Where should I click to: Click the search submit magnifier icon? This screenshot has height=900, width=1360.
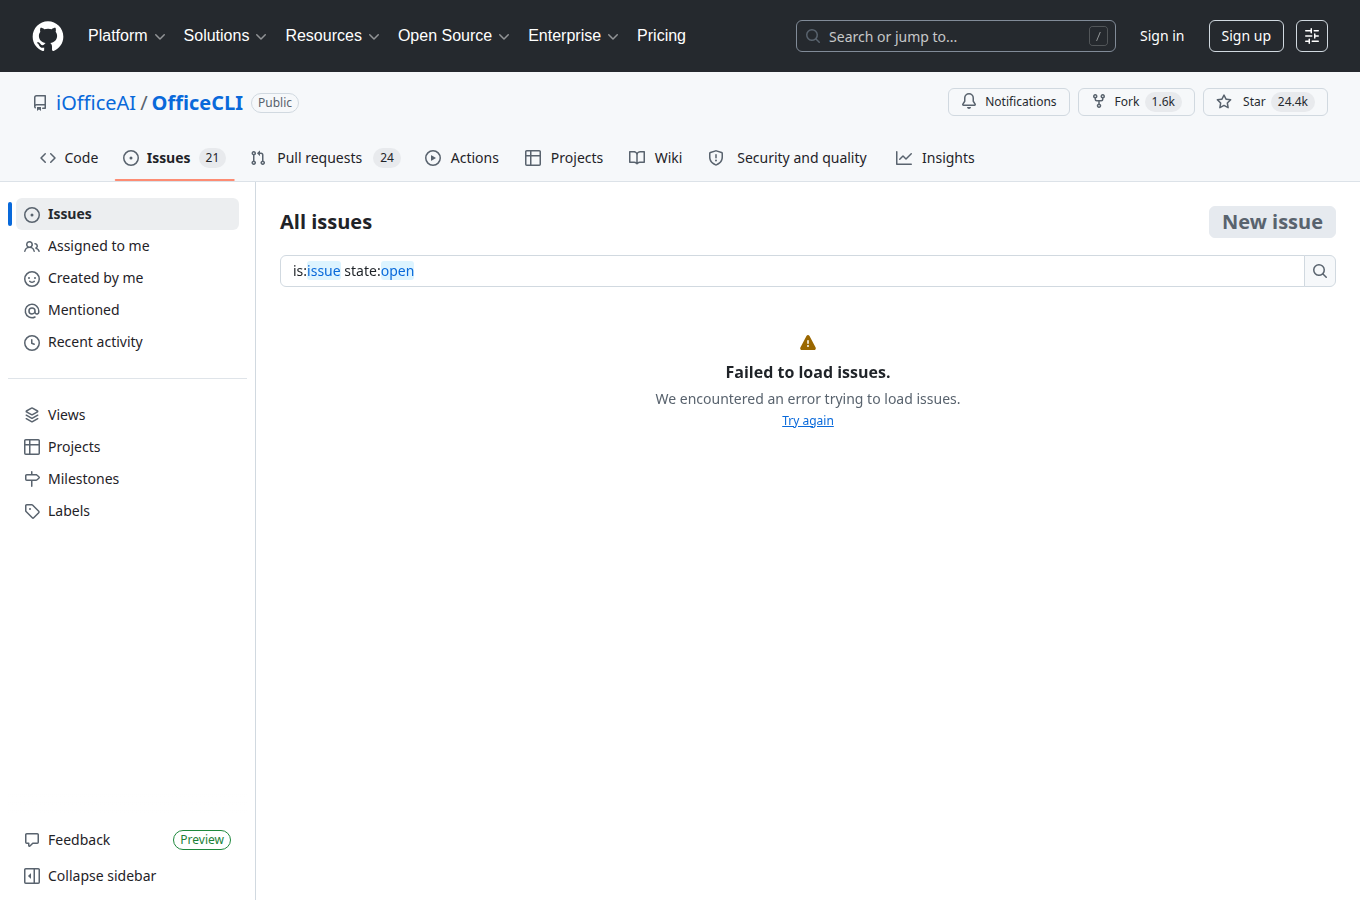(1320, 271)
